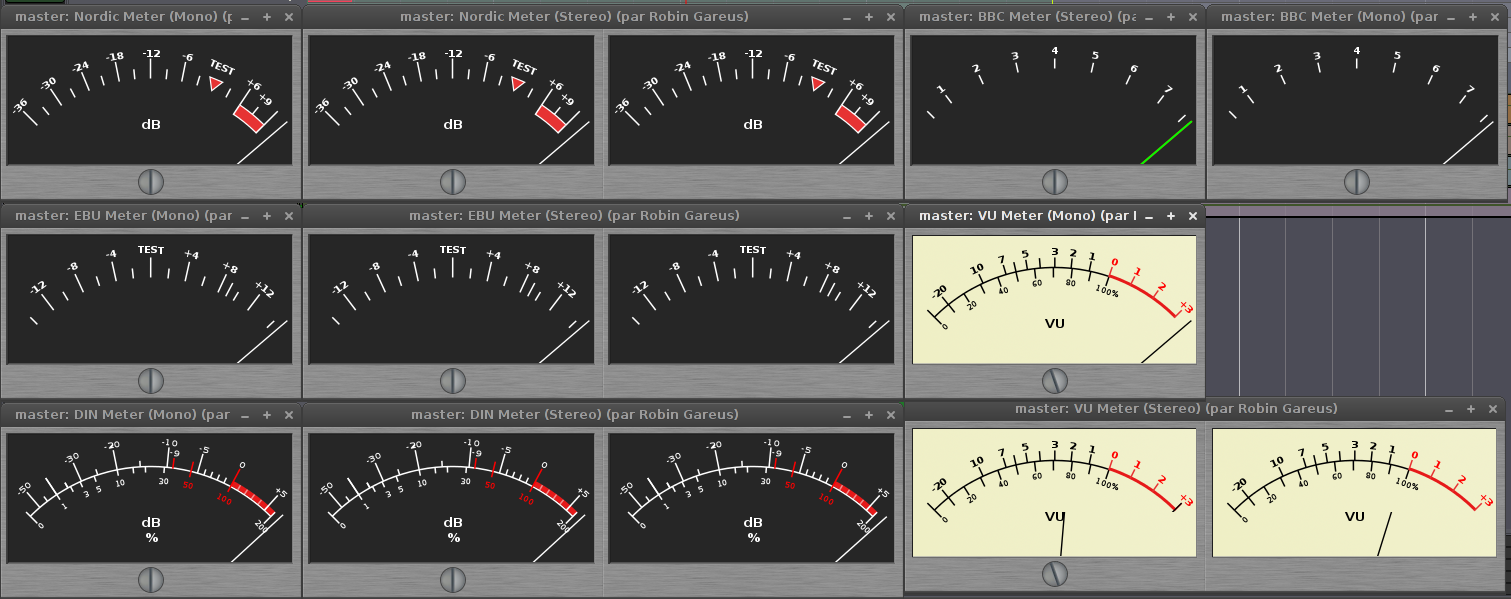This screenshot has width=1511, height=599.
Task: Close the Nordic Meter (Mono) window
Action: pyautogui.click(x=289, y=18)
